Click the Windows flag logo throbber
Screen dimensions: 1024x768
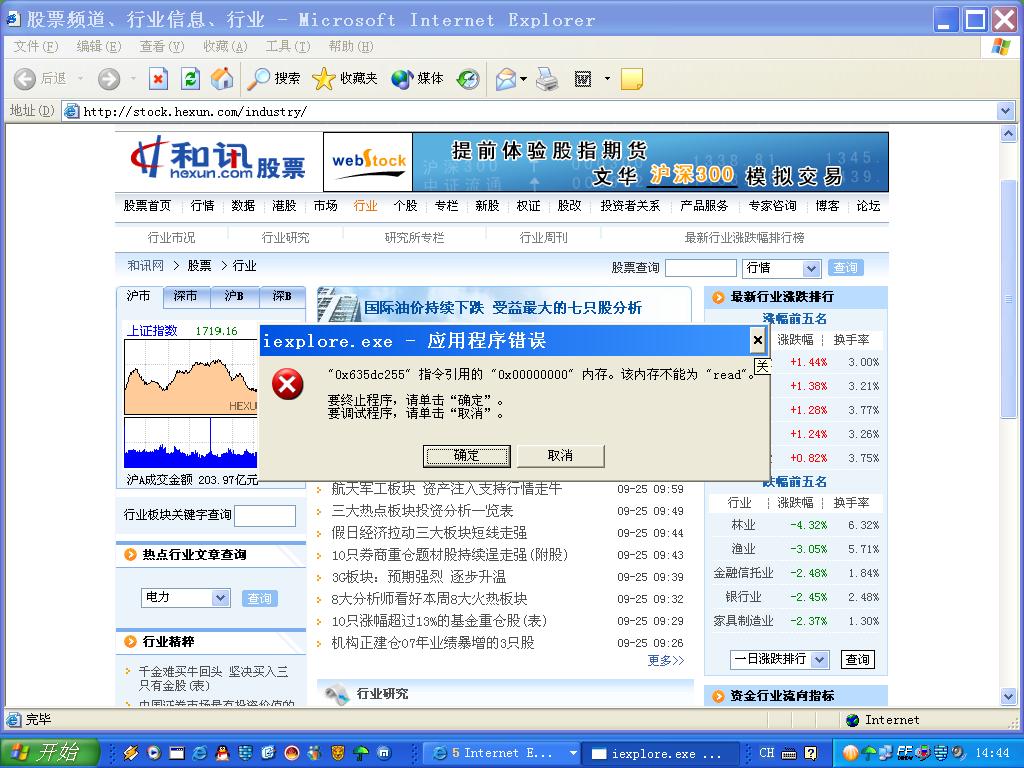pos(1000,46)
